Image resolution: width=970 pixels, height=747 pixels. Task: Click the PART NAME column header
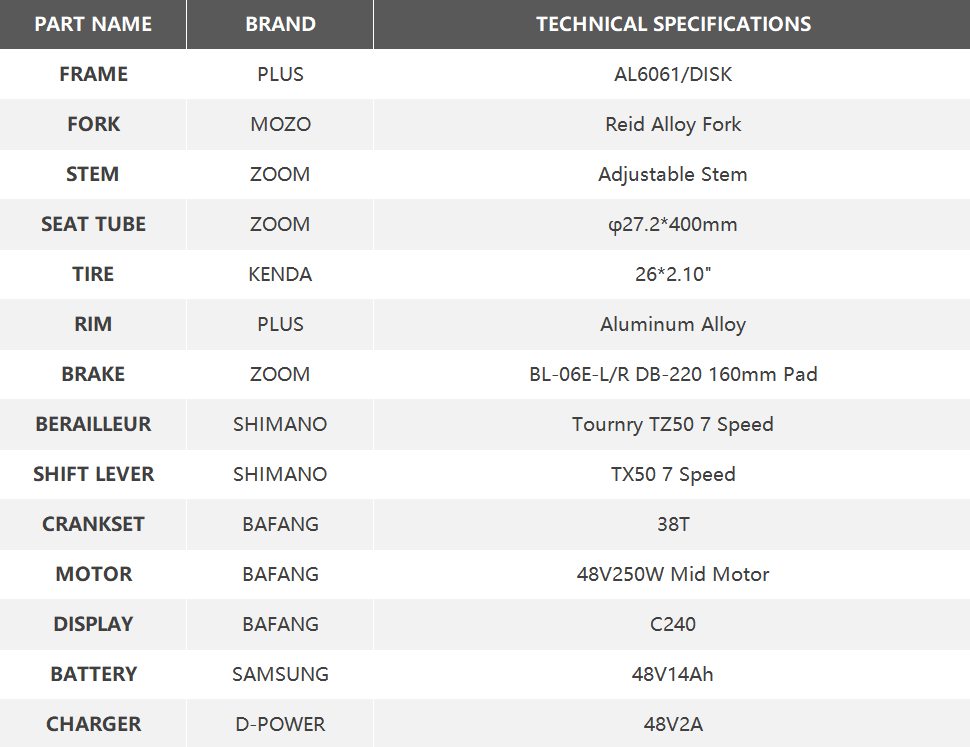[93, 24]
